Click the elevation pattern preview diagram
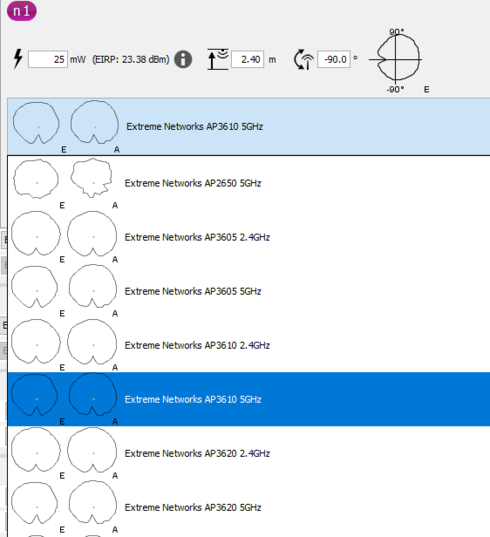This screenshot has height=537, width=490. click(x=396, y=60)
